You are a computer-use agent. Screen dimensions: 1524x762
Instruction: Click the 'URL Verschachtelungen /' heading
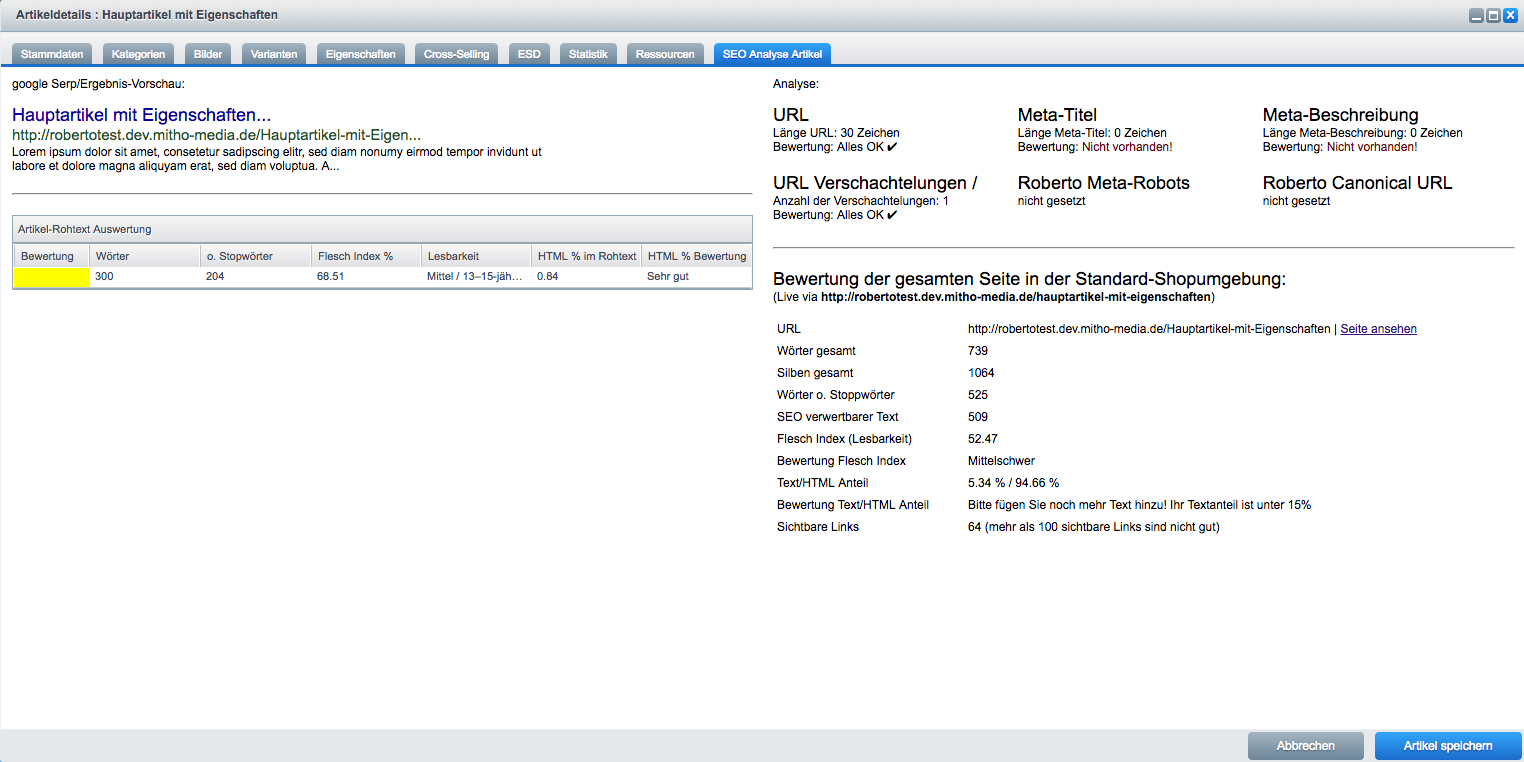tap(875, 183)
